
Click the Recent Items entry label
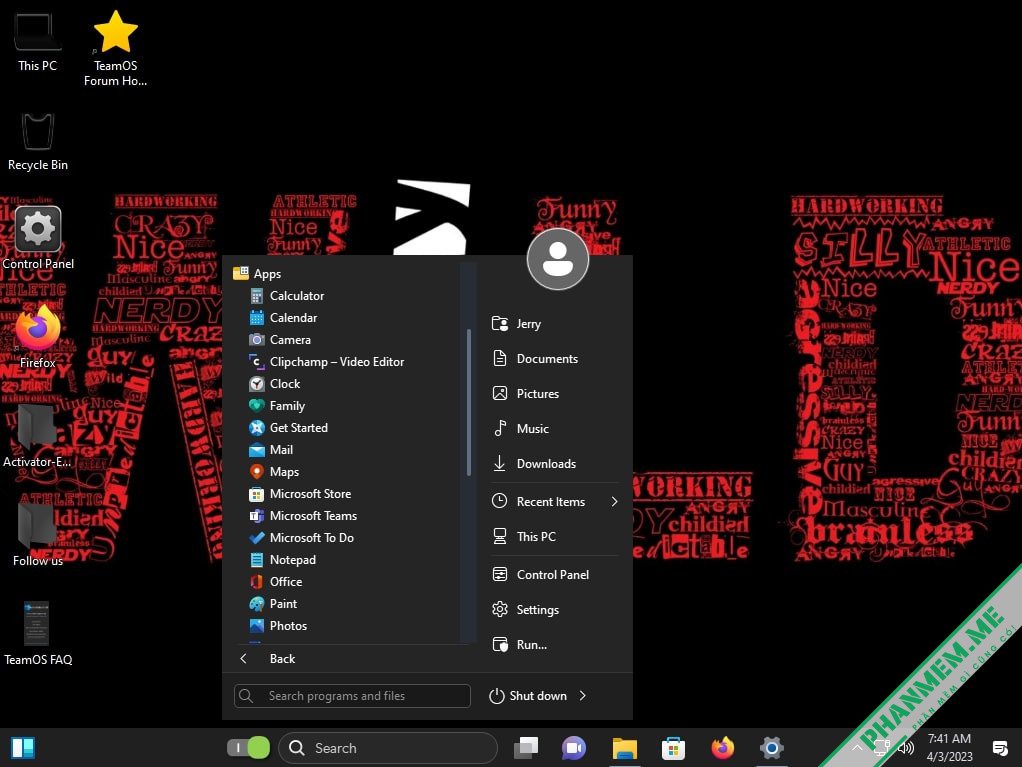pyautogui.click(x=551, y=502)
